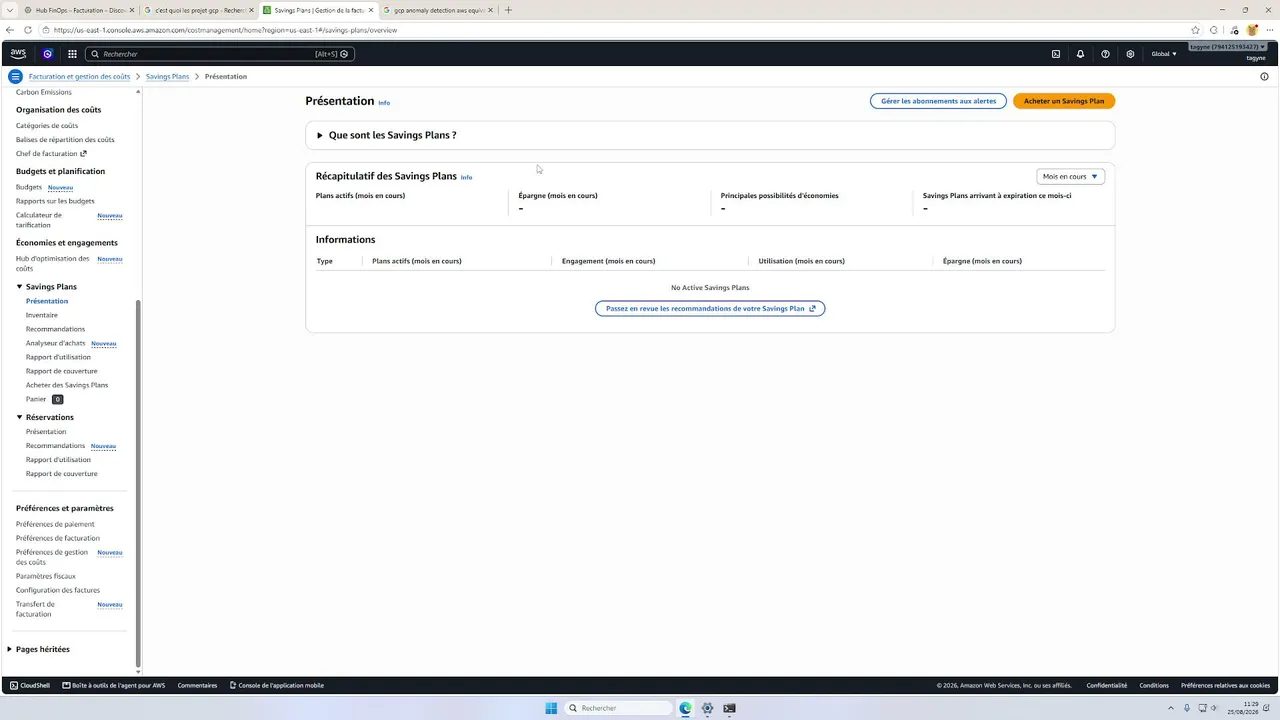
Task: Open "Analyseur d'achats" in the sidebar
Action: pos(56,343)
